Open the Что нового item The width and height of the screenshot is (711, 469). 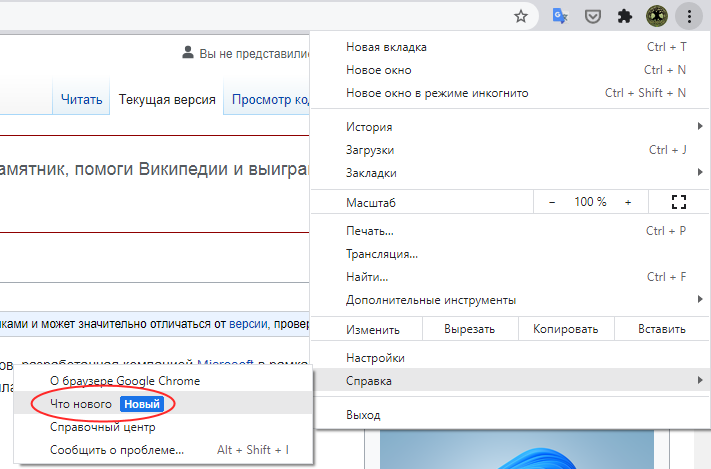(163, 403)
